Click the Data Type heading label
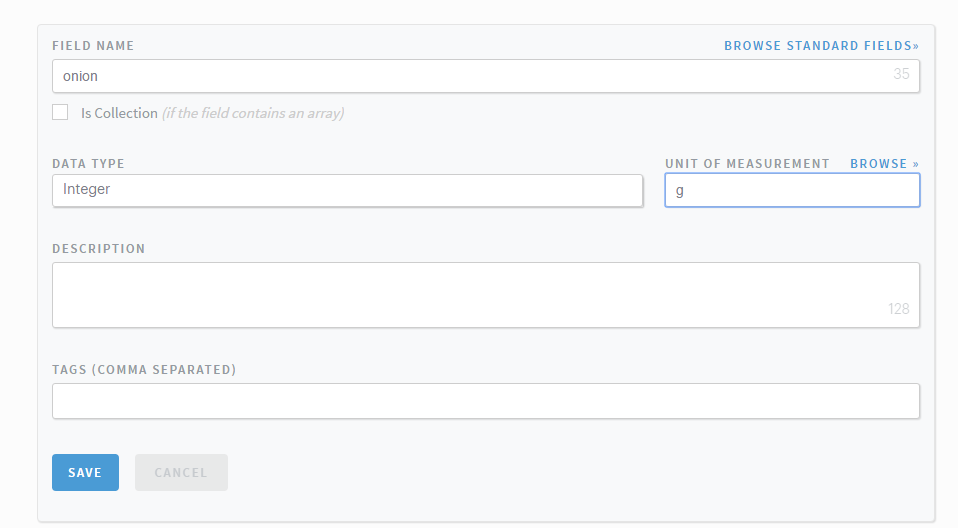Image resolution: width=958 pixels, height=528 pixels. 88,164
